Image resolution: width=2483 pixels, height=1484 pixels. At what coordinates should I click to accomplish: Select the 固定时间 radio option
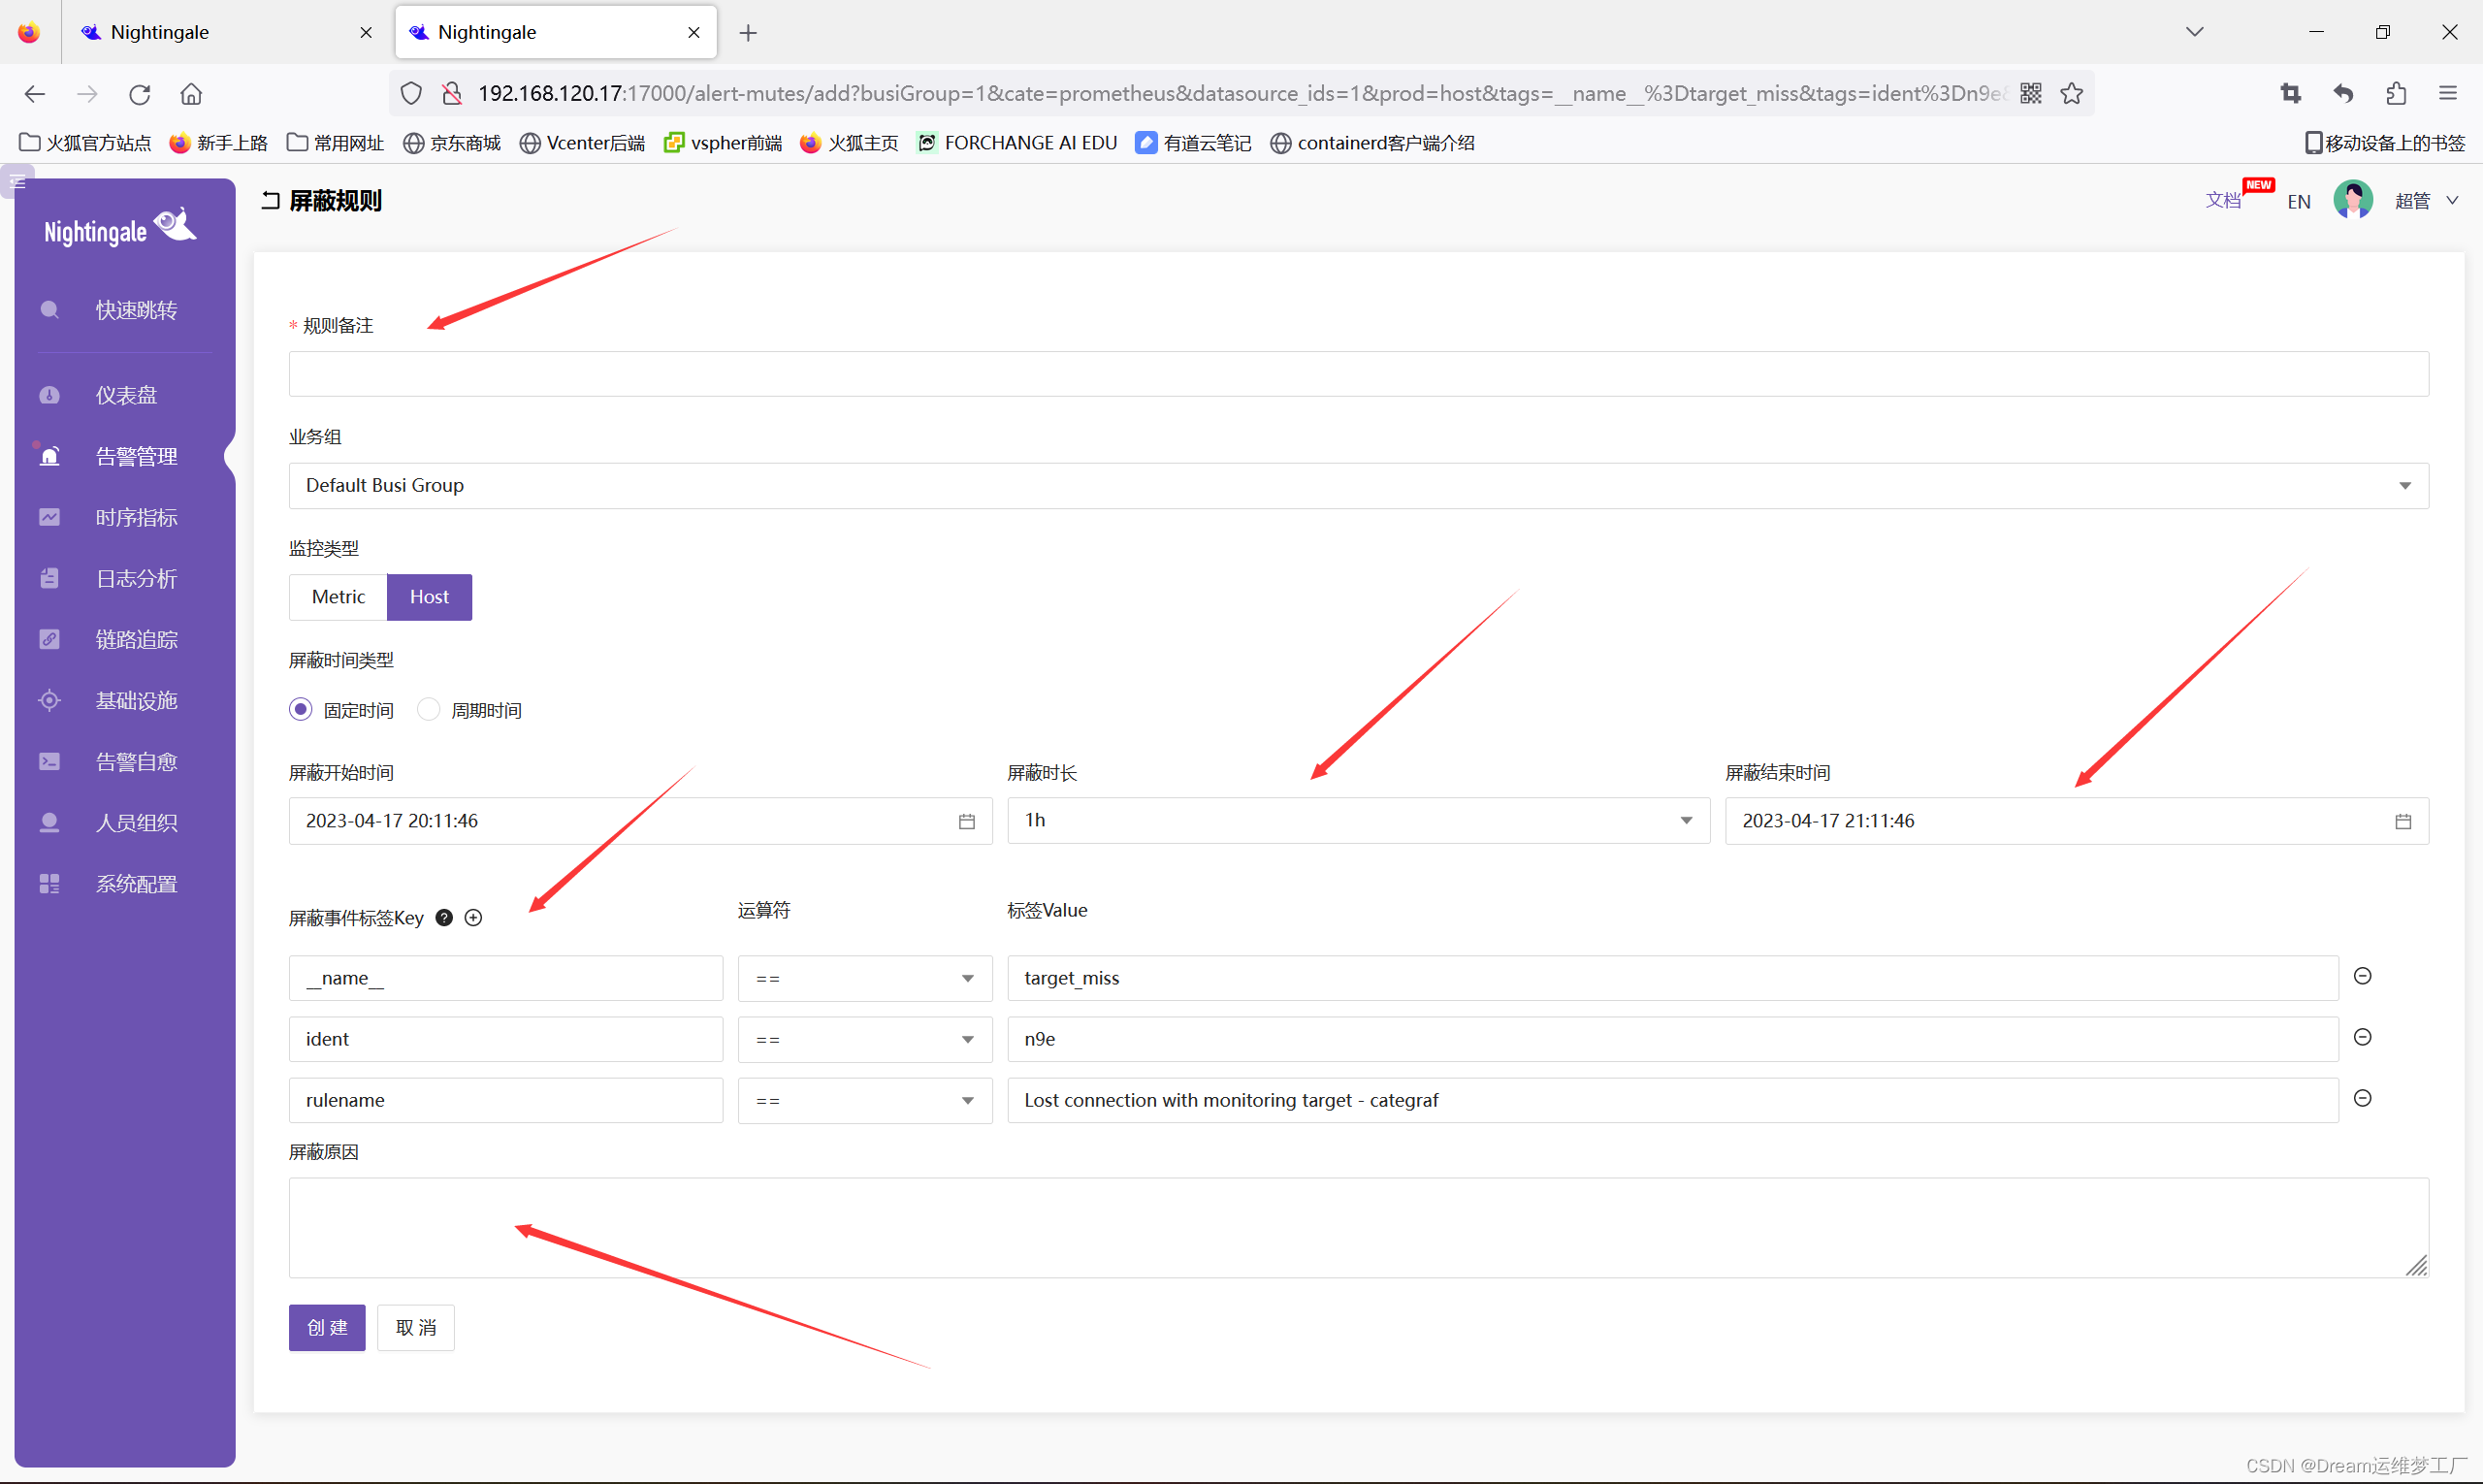click(x=300, y=709)
